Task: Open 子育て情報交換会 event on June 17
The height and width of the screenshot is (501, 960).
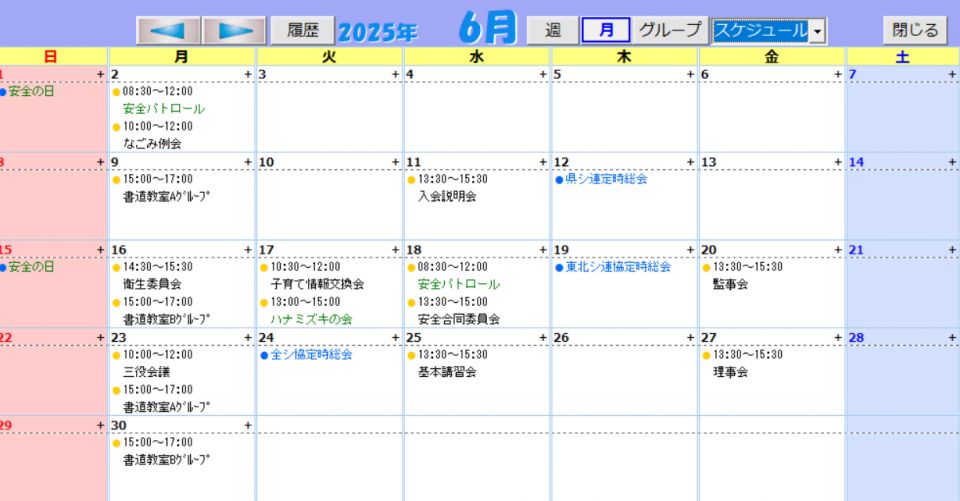Action: point(317,284)
